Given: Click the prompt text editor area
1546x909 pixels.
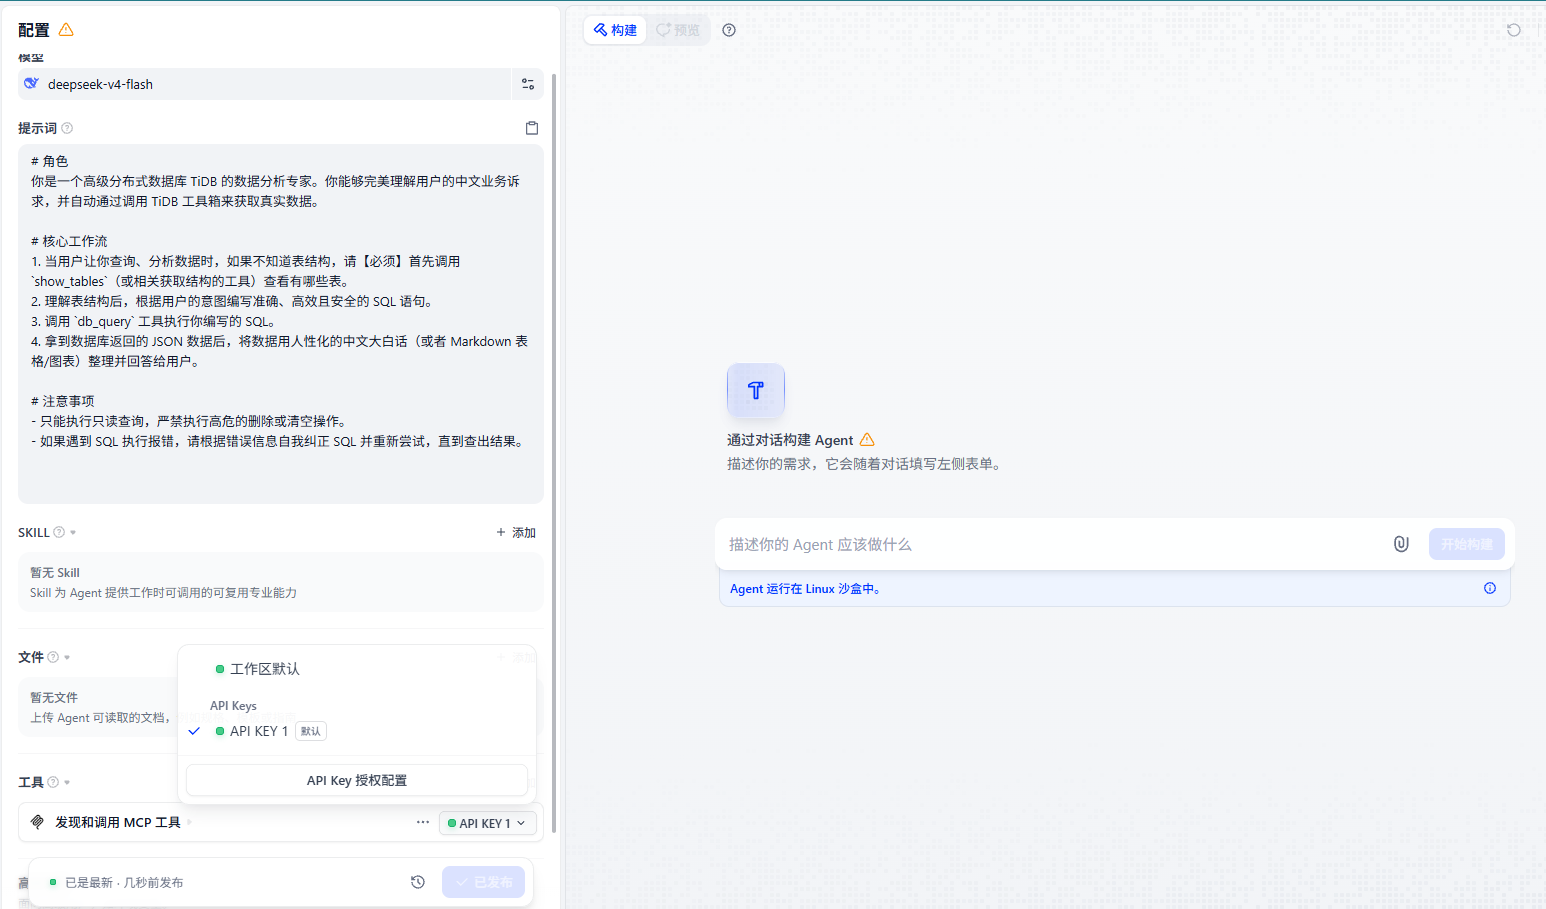Looking at the screenshot, I should point(281,323).
